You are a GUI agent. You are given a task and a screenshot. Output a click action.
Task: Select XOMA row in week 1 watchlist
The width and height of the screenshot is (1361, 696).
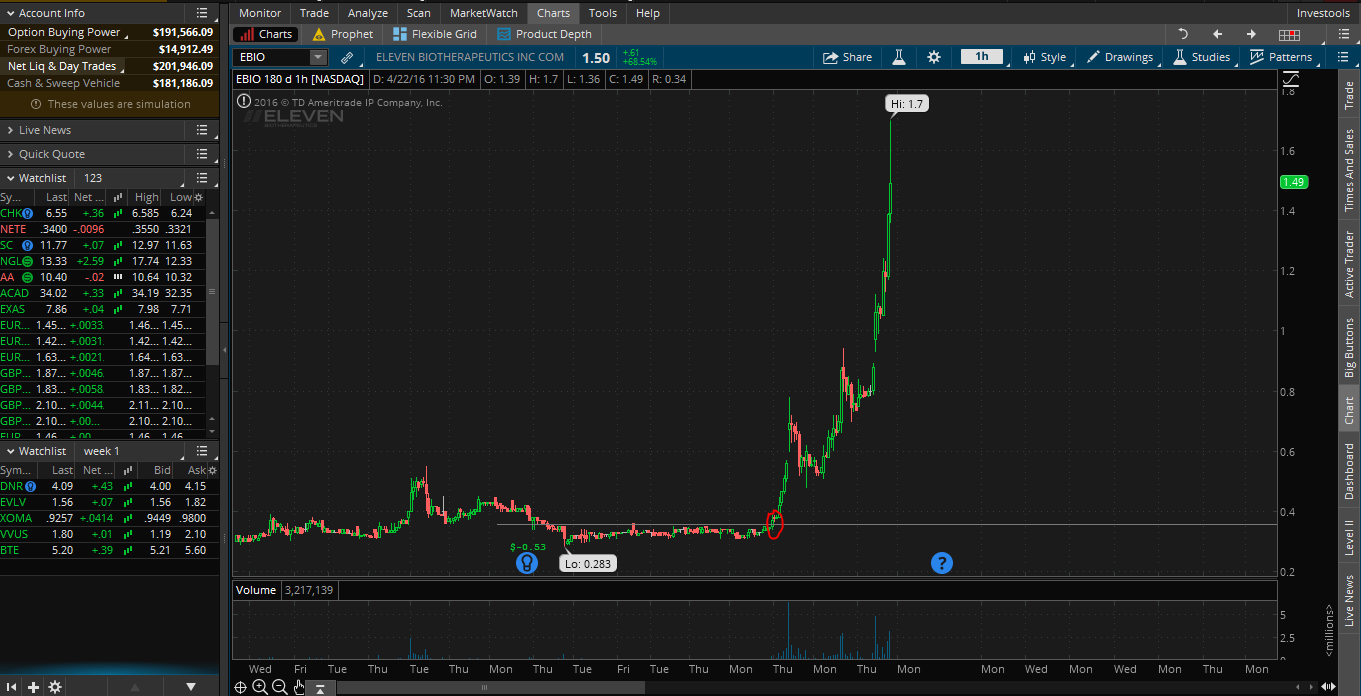click(x=109, y=518)
